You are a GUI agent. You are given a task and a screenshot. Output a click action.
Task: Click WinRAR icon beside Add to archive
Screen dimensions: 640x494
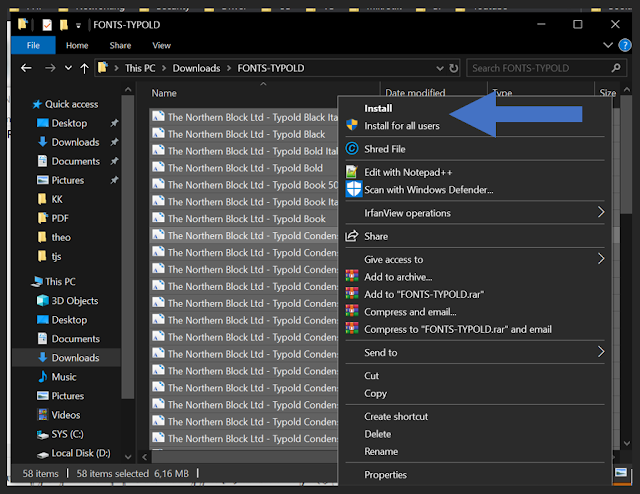(352, 276)
